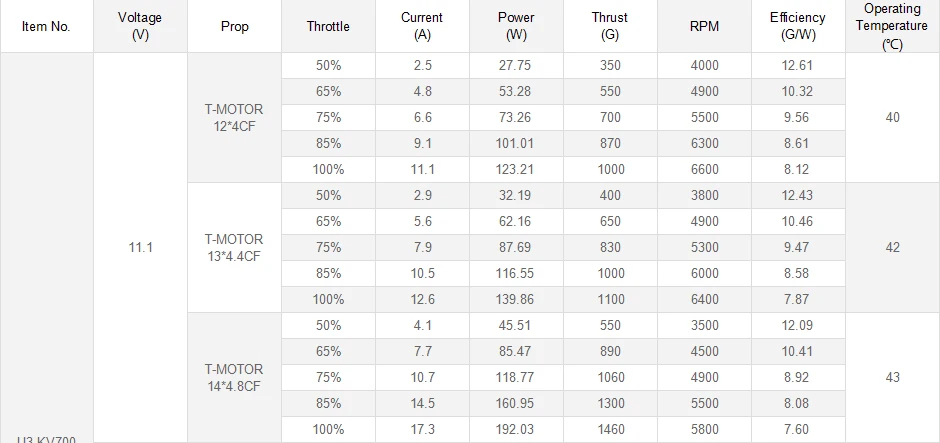Click the 12.61 efficiency value
Image resolution: width=940 pixels, height=443 pixels.
[798, 66]
